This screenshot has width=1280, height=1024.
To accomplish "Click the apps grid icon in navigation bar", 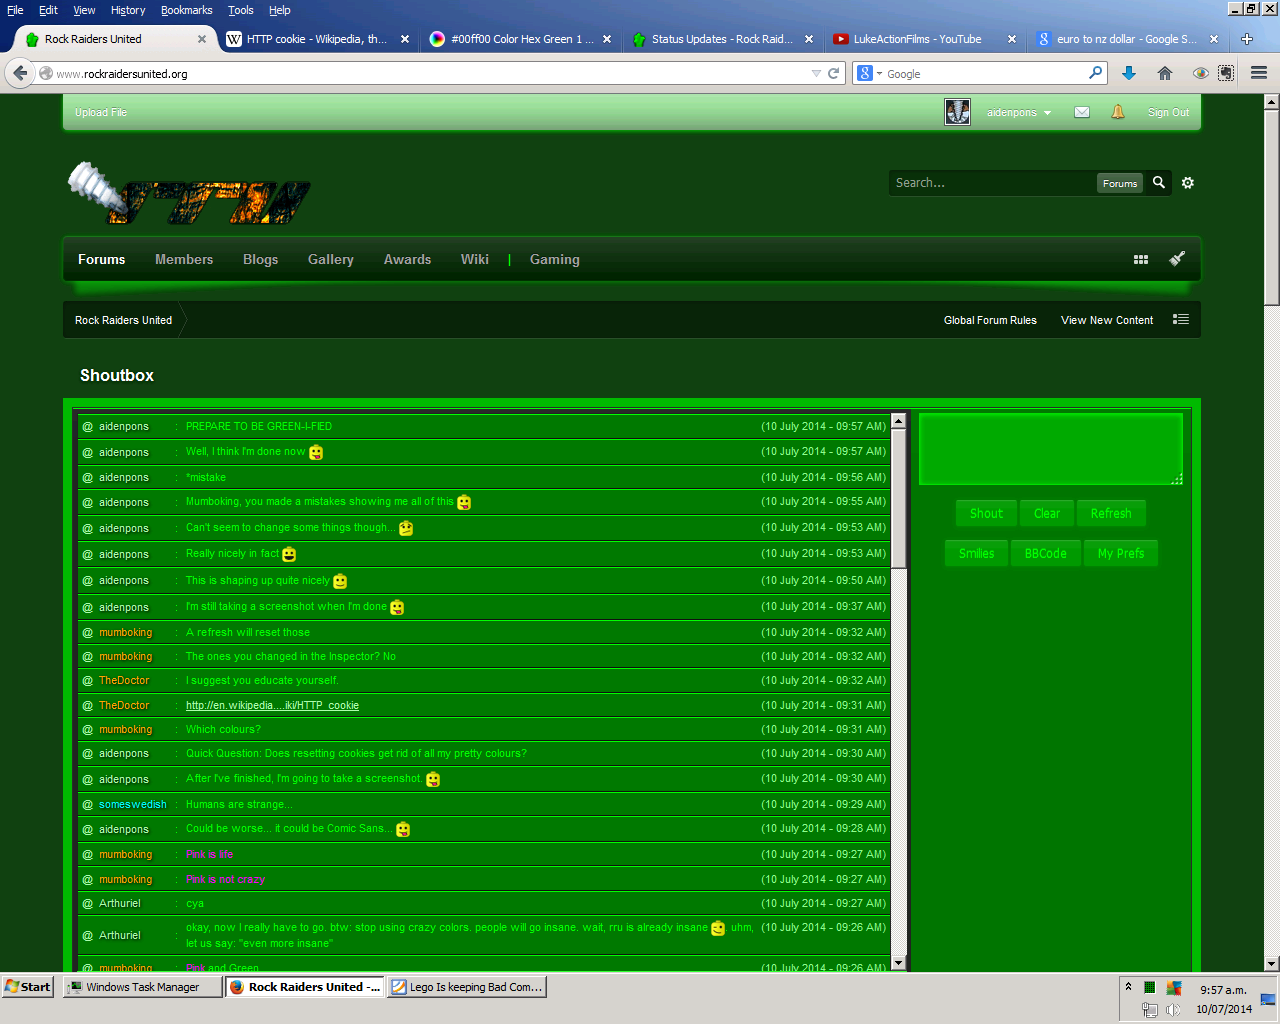I will tap(1141, 259).
